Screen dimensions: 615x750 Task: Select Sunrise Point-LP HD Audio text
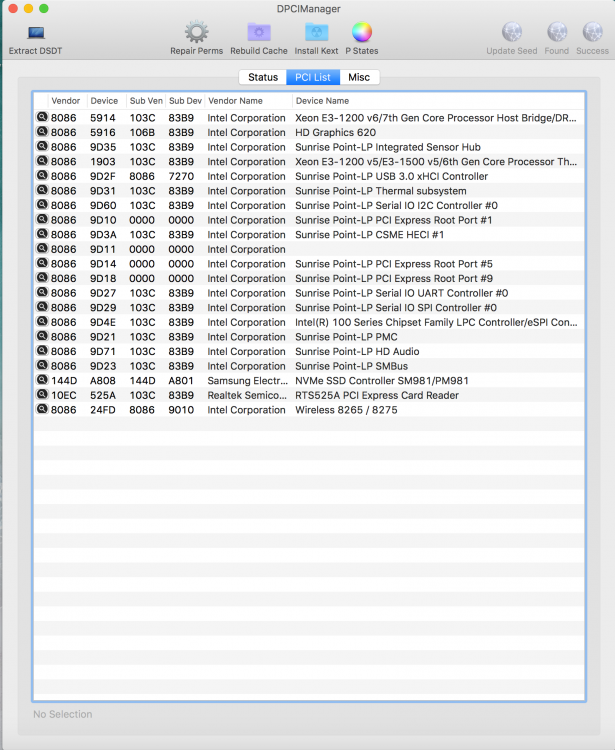(357, 352)
